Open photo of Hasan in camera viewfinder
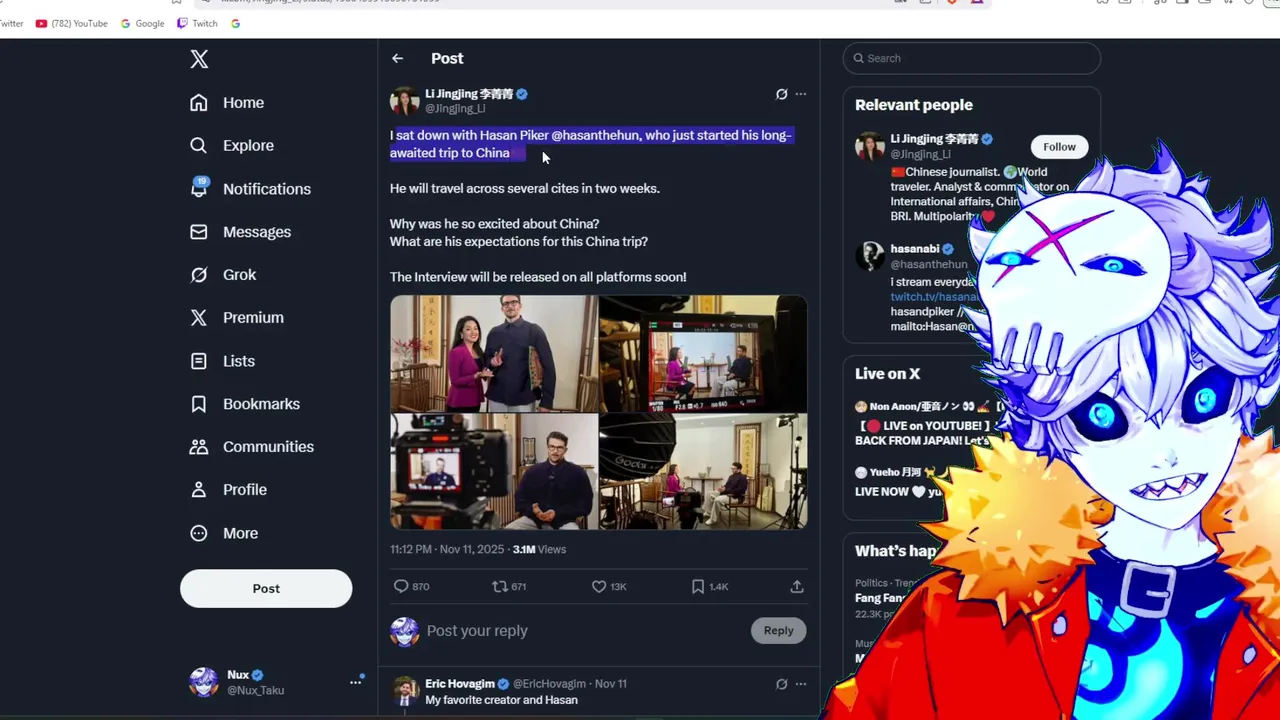The height and width of the screenshot is (720, 1280). tap(494, 472)
